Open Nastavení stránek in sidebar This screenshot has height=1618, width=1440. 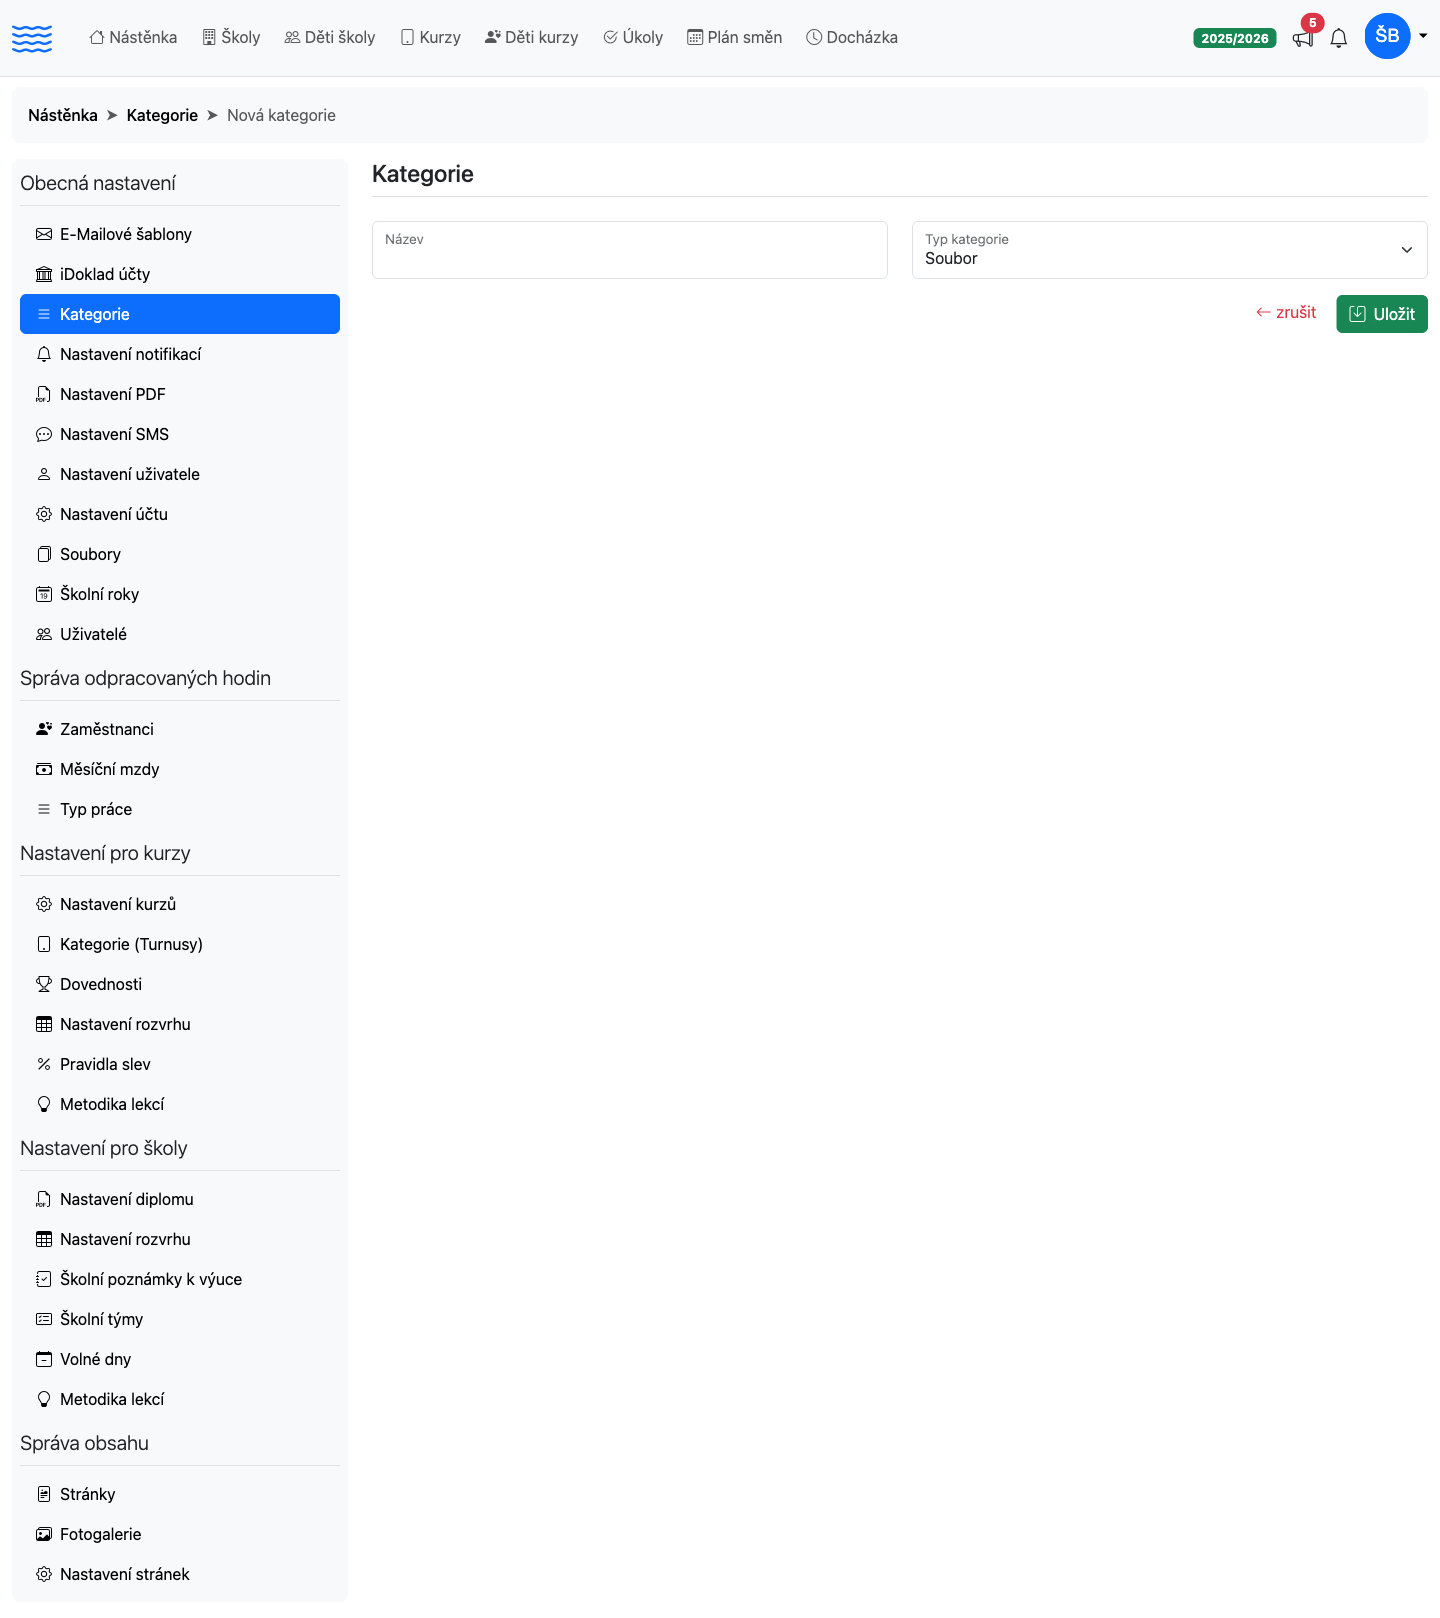click(x=180, y=1574)
